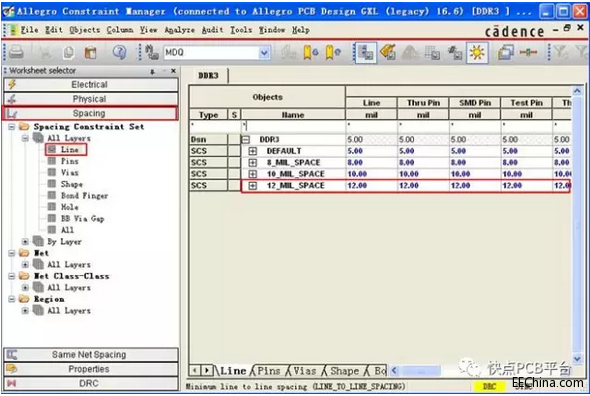Image resolution: width=590 pixels, height=396 pixels.
Task: Click the cascading windows toolbar icon
Action: point(506,52)
